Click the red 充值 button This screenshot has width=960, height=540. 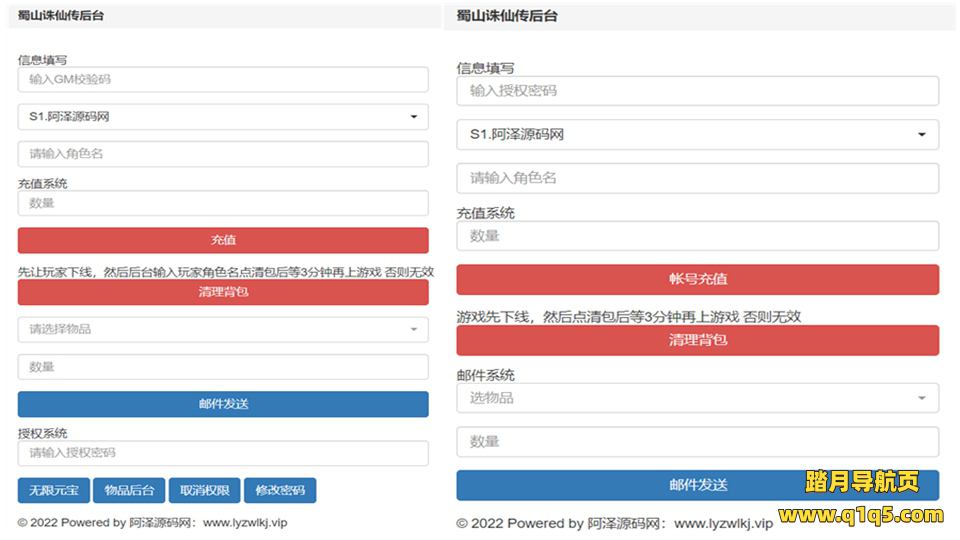point(222,240)
